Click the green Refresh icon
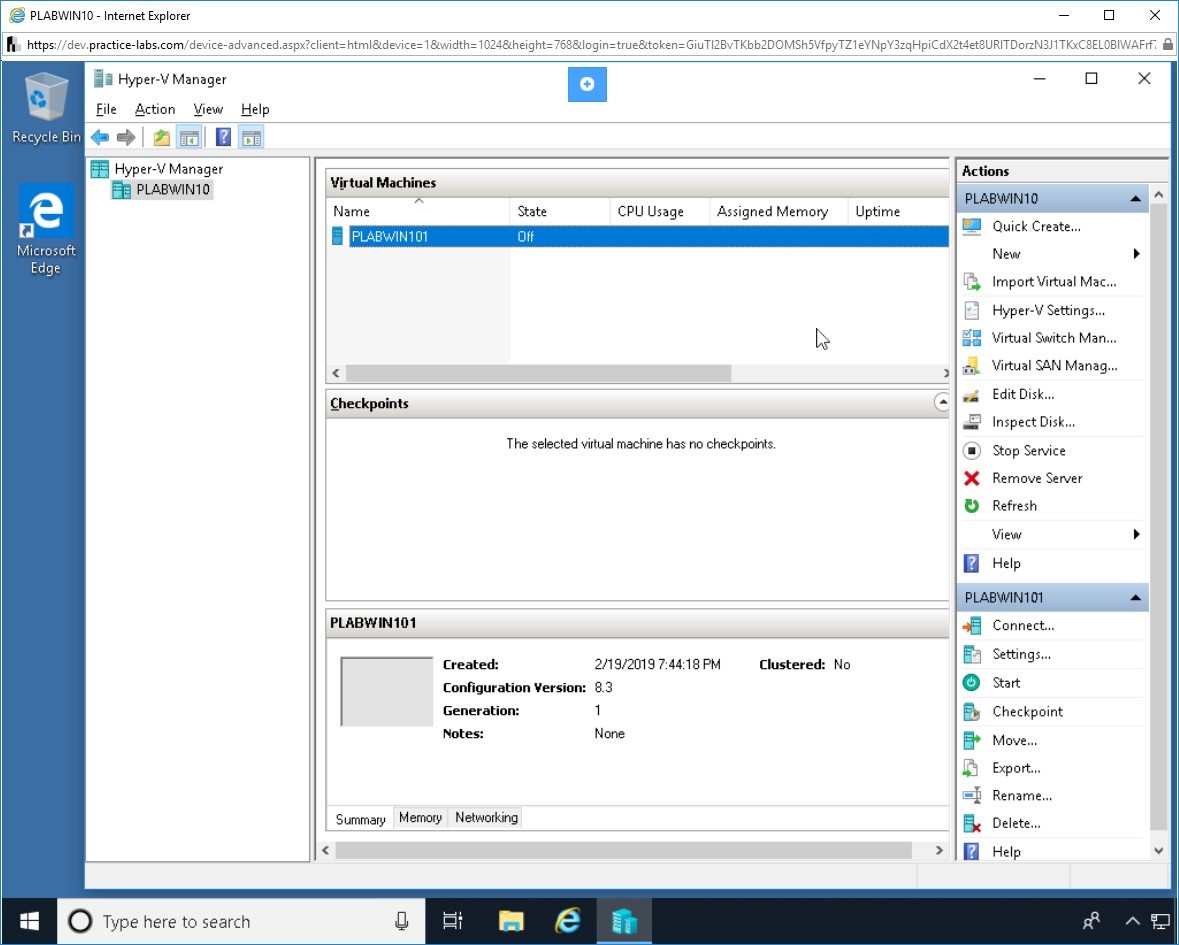This screenshot has height=945, width=1179. coord(971,506)
